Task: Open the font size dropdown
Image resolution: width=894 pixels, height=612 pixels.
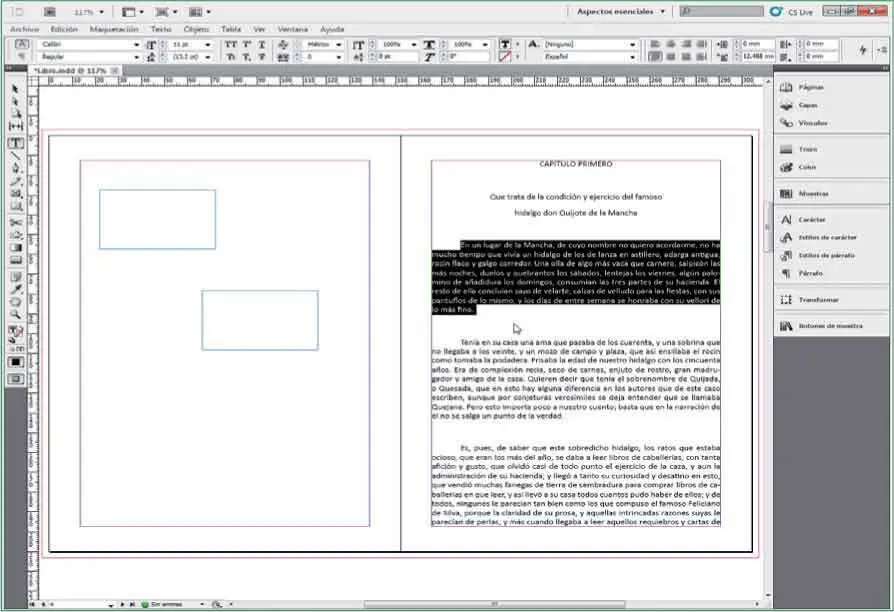Action: click(x=208, y=44)
